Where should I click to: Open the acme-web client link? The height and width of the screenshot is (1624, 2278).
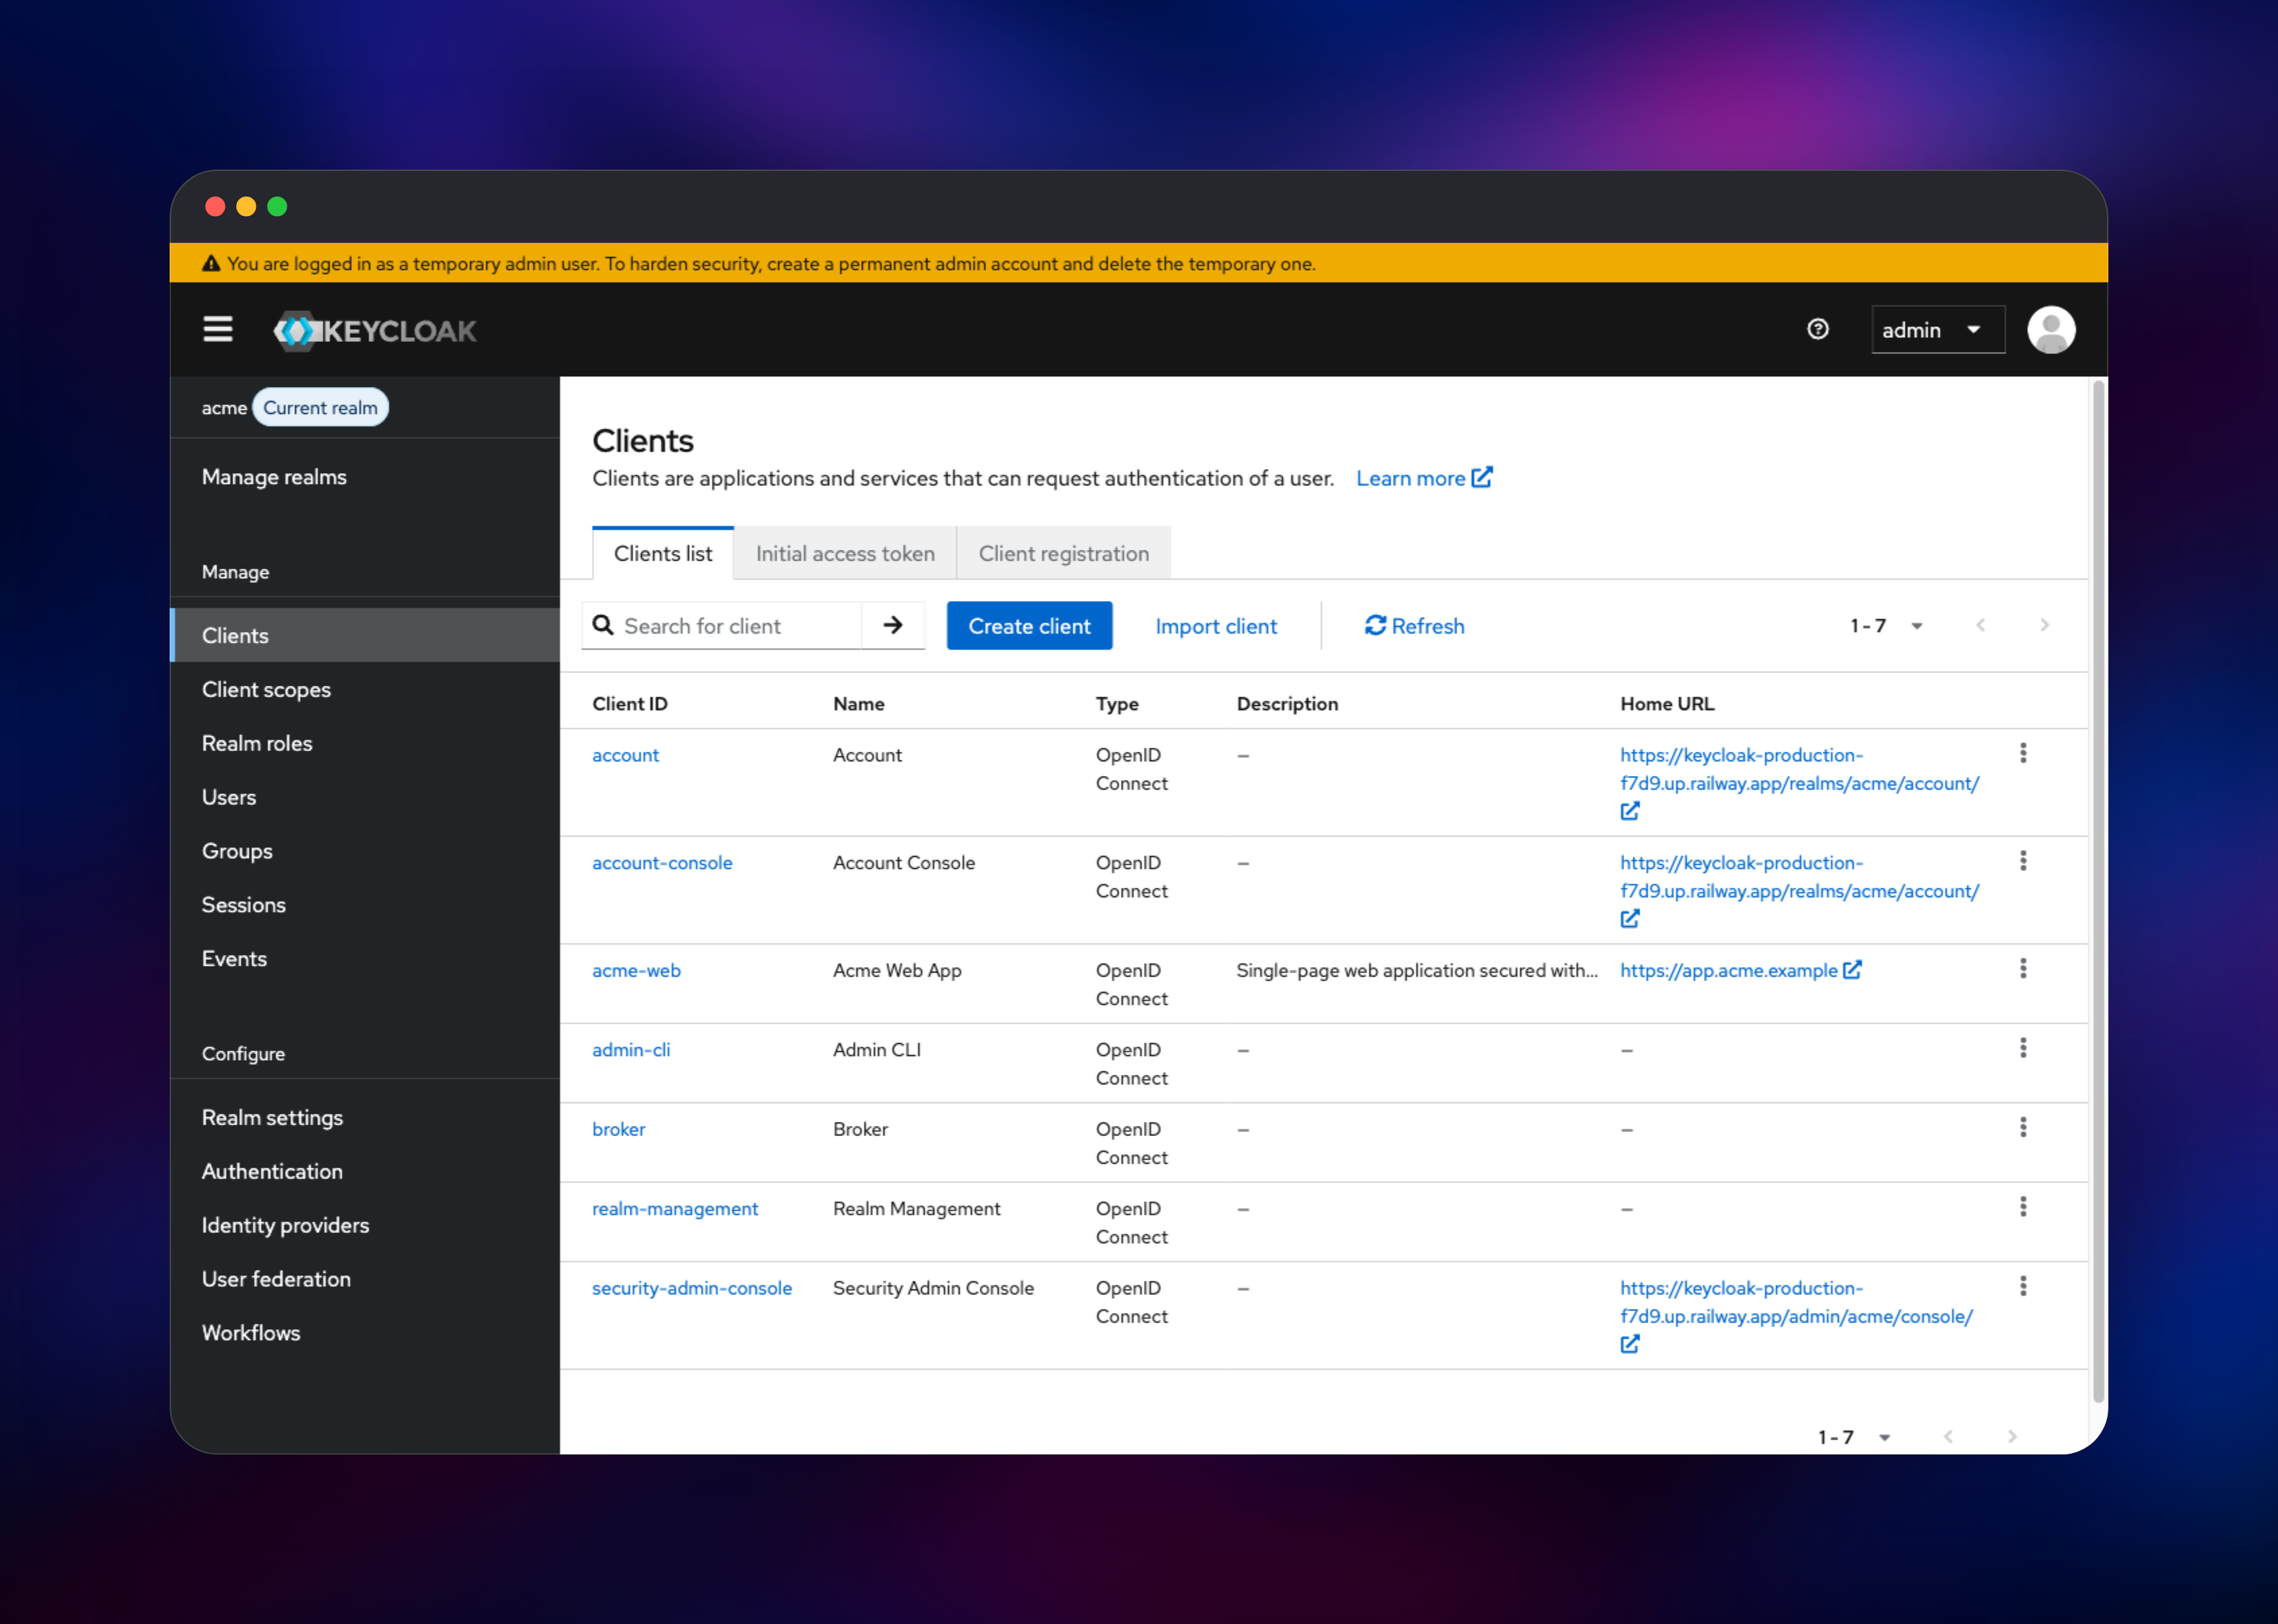[x=636, y=970]
